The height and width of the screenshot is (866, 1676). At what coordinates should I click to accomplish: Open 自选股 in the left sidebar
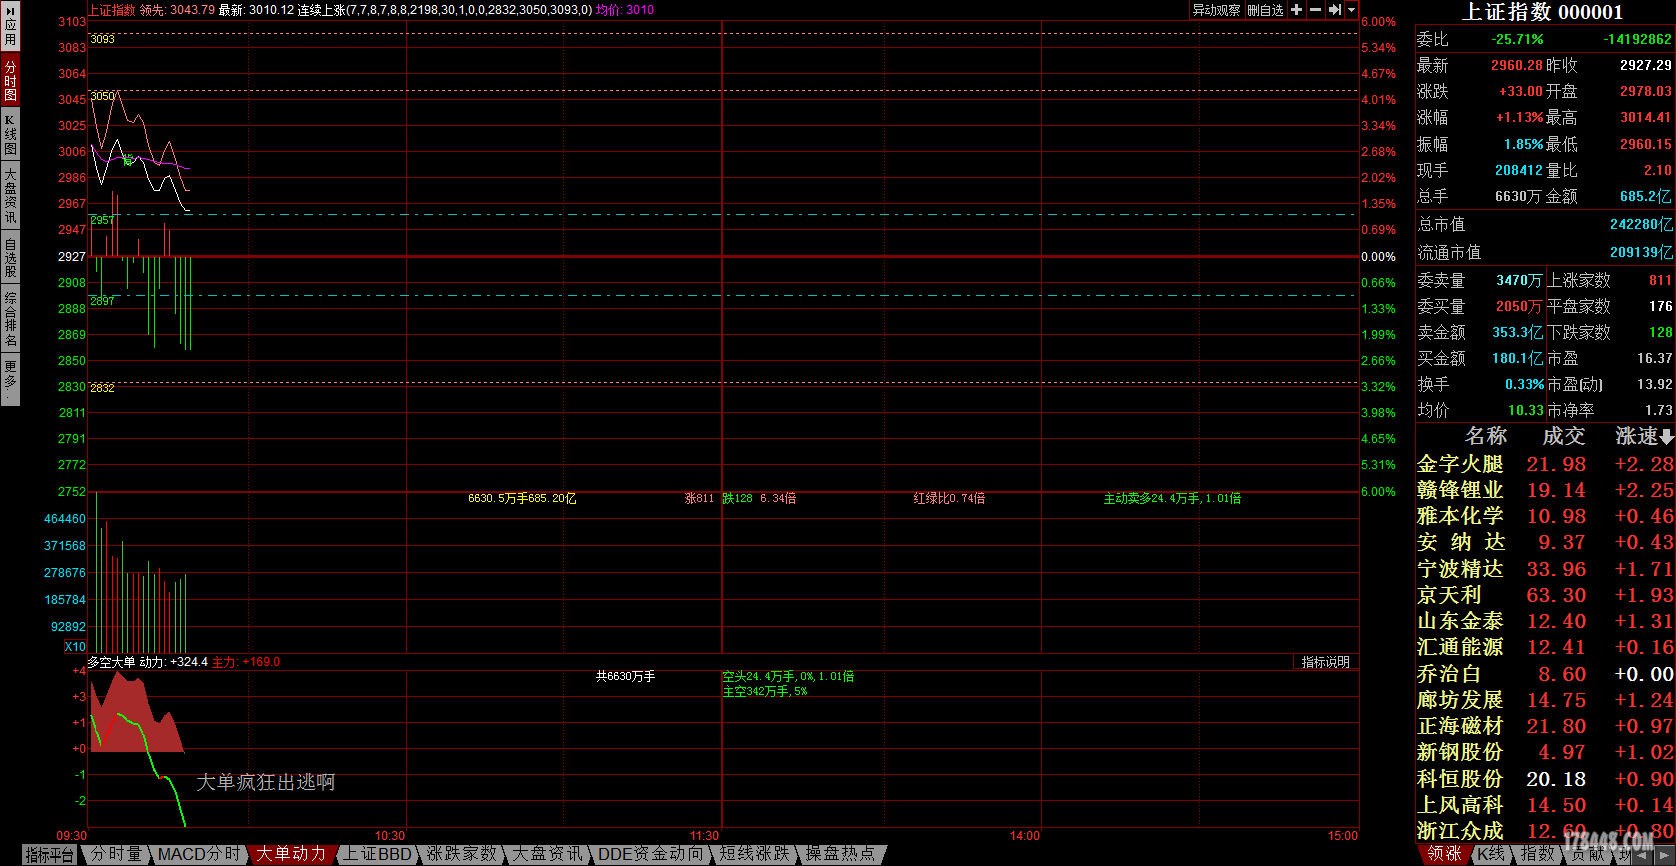[x=10, y=257]
